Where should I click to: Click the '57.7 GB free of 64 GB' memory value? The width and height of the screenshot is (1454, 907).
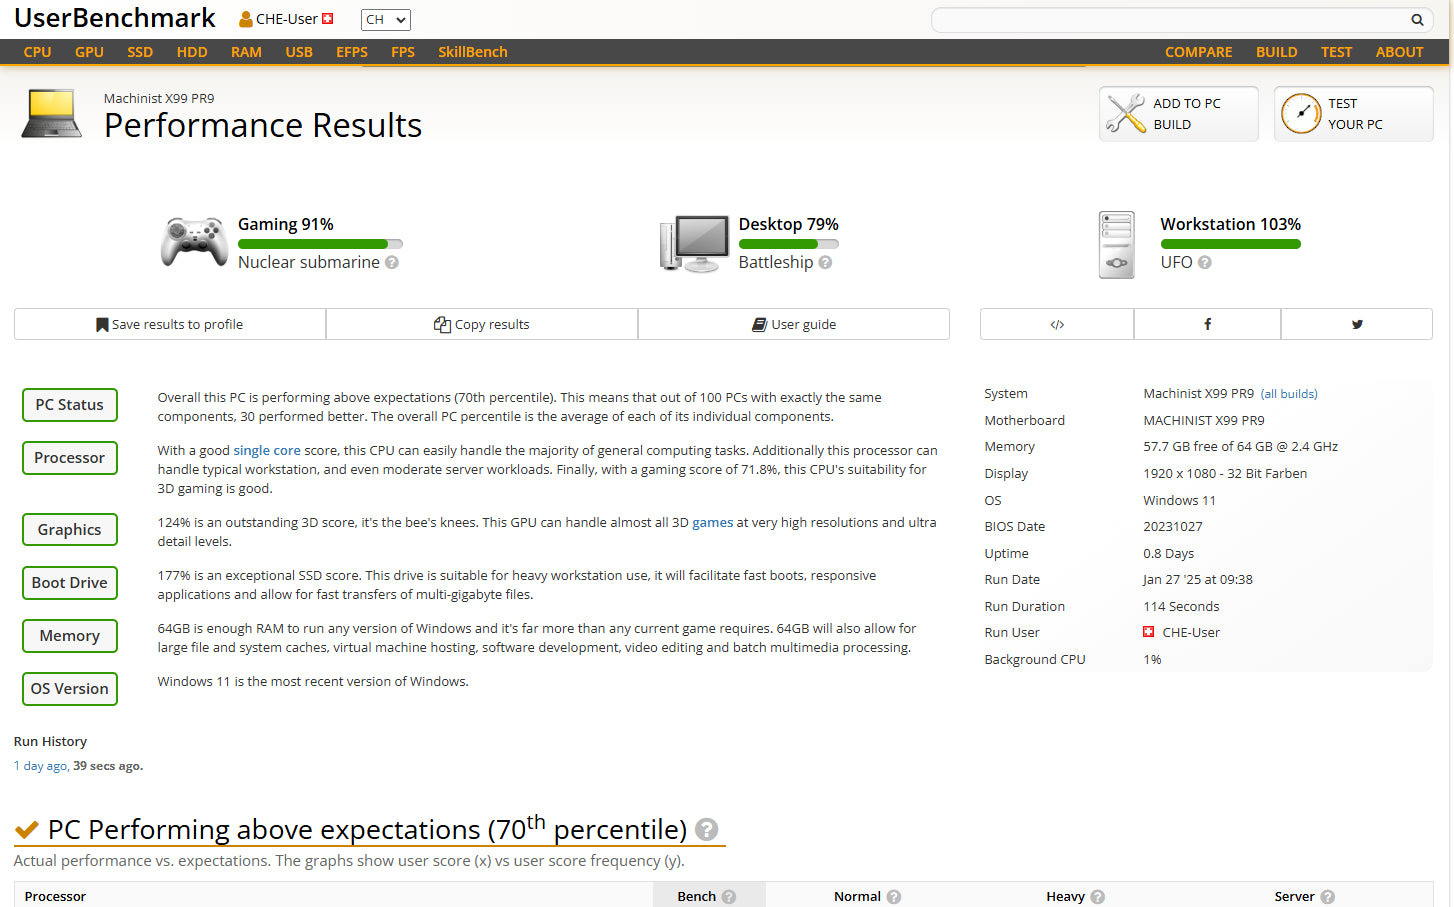[x=1240, y=447]
